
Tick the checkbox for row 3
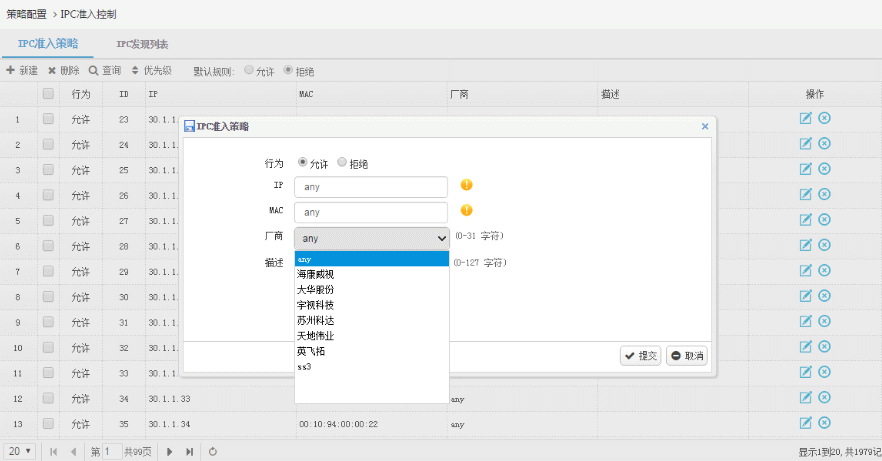coord(48,170)
